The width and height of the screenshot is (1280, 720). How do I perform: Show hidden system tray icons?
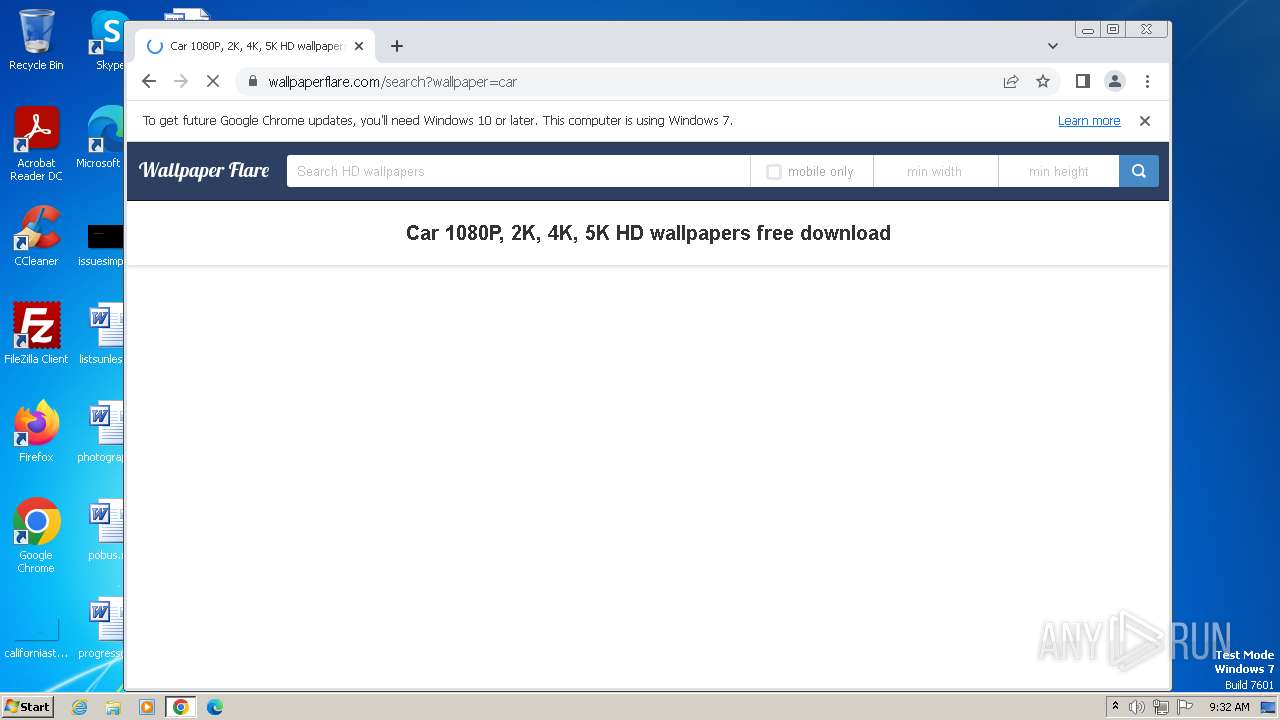tap(1115, 707)
